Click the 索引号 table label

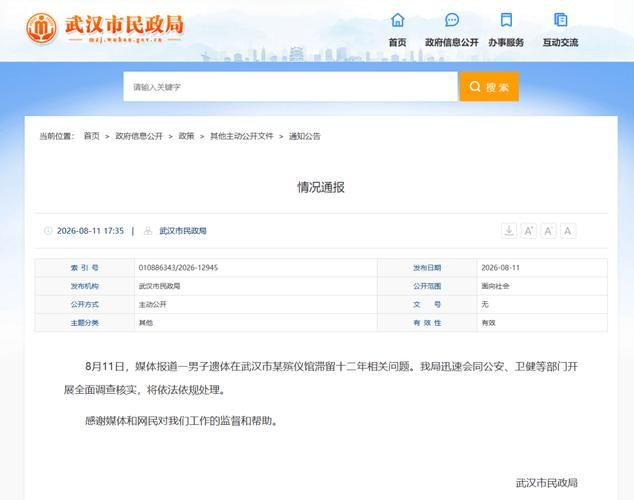click(x=85, y=268)
